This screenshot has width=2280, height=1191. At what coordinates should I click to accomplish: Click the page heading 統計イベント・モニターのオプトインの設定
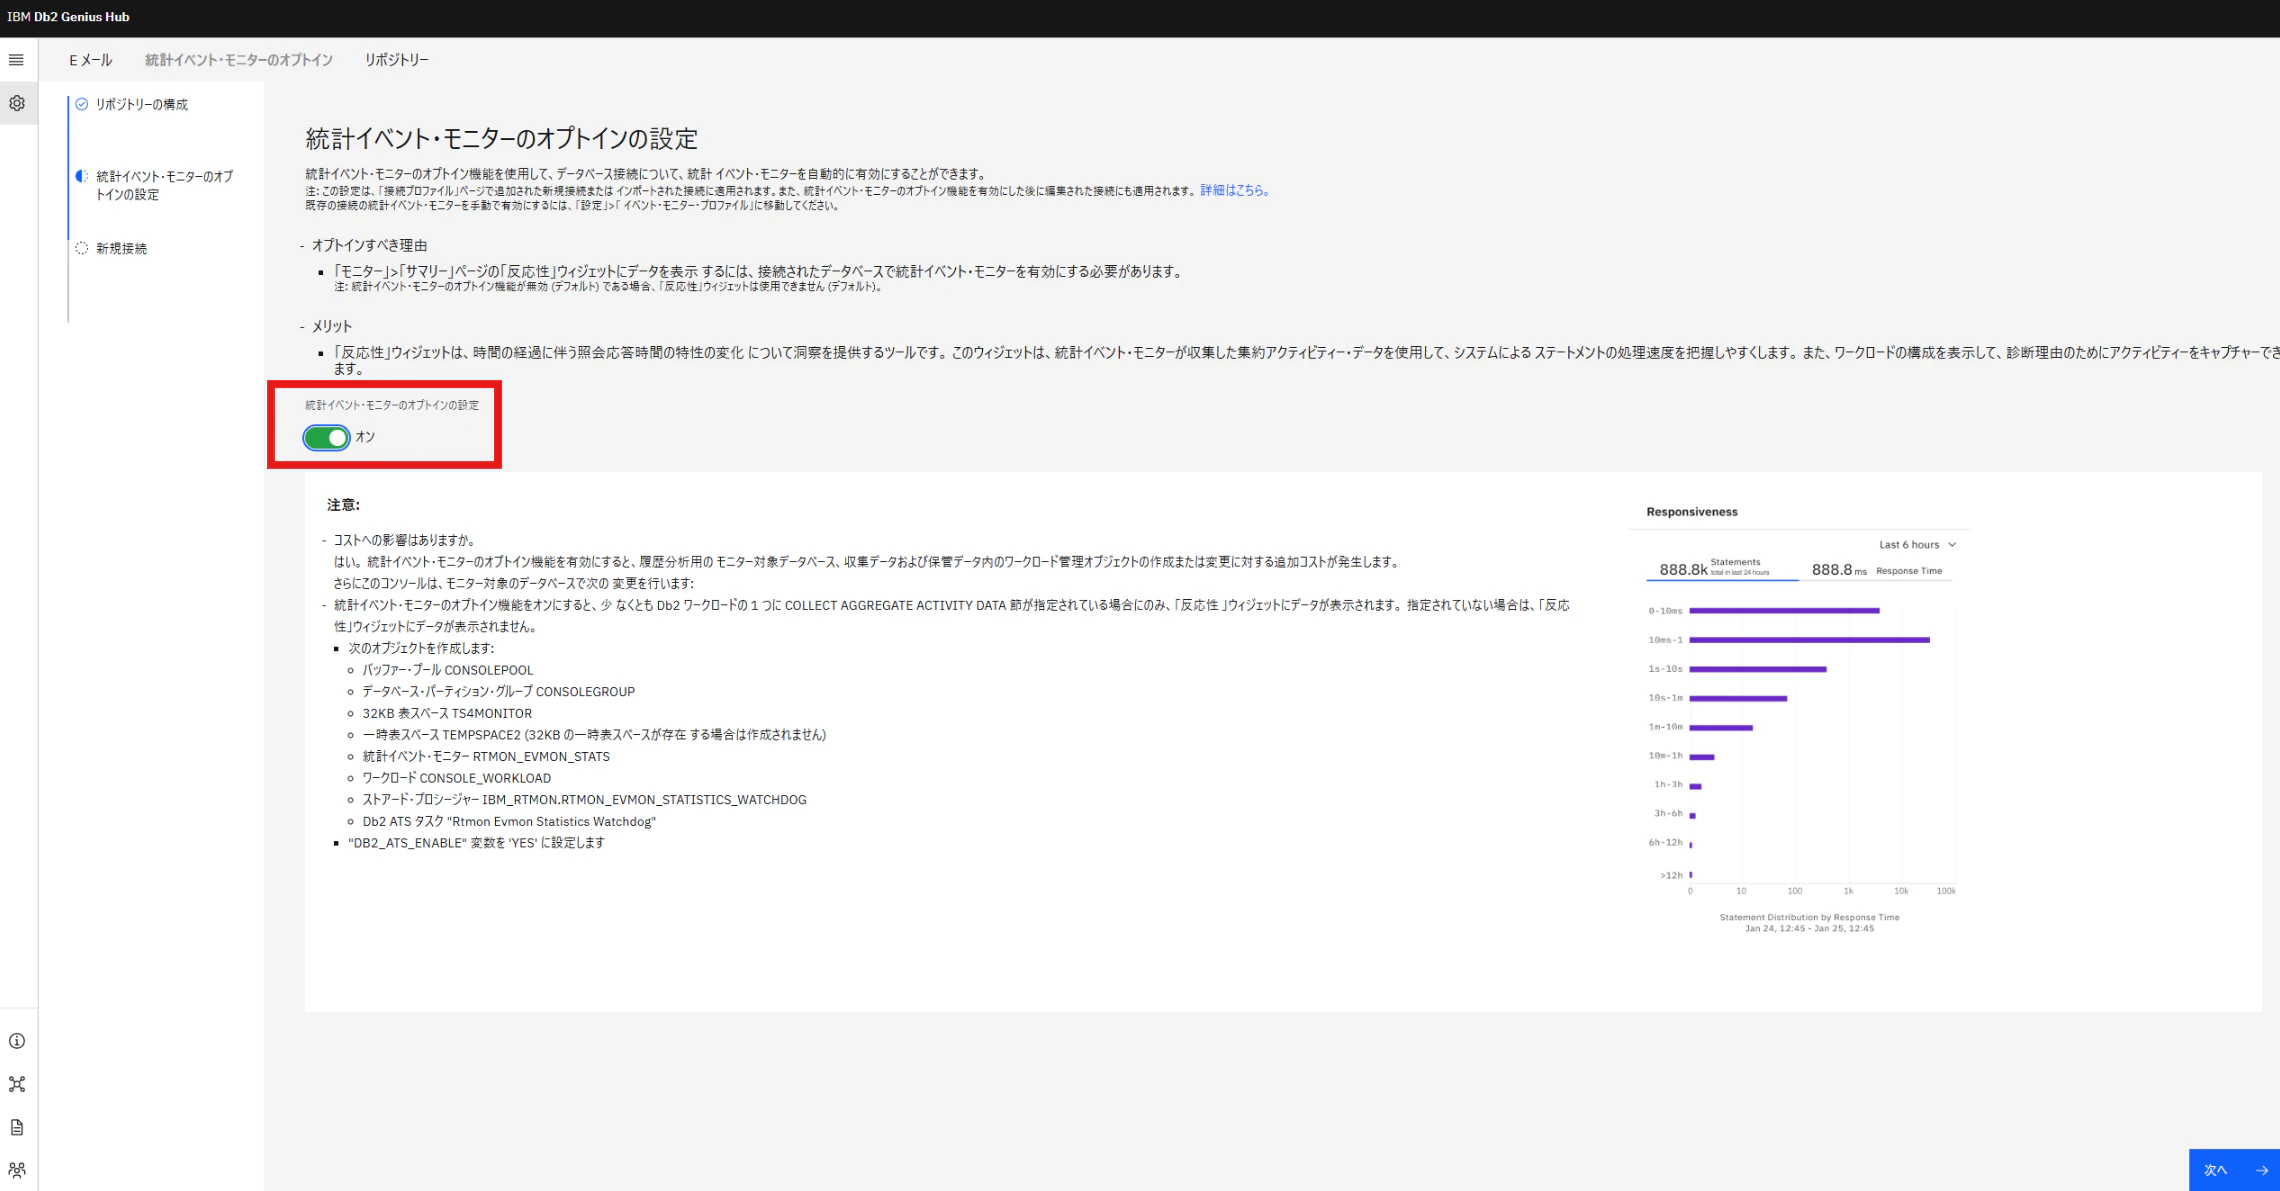point(501,138)
